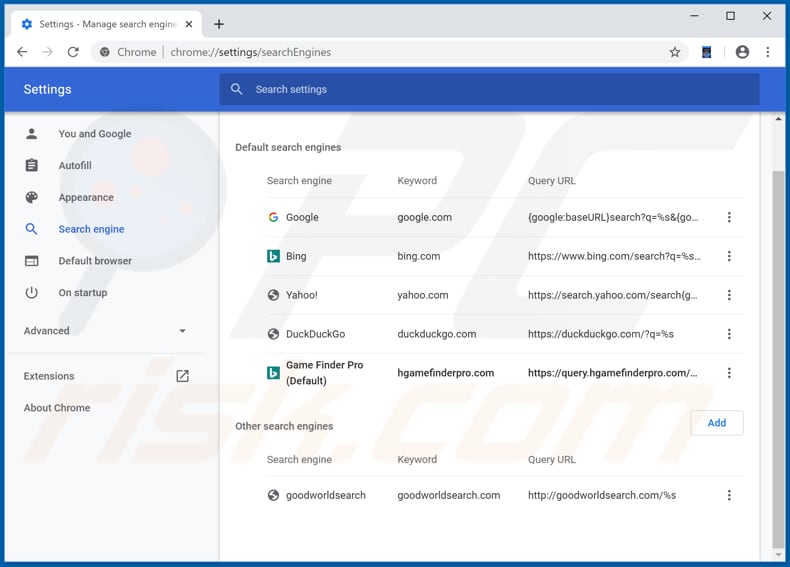Close the Settings tab

coord(189,24)
